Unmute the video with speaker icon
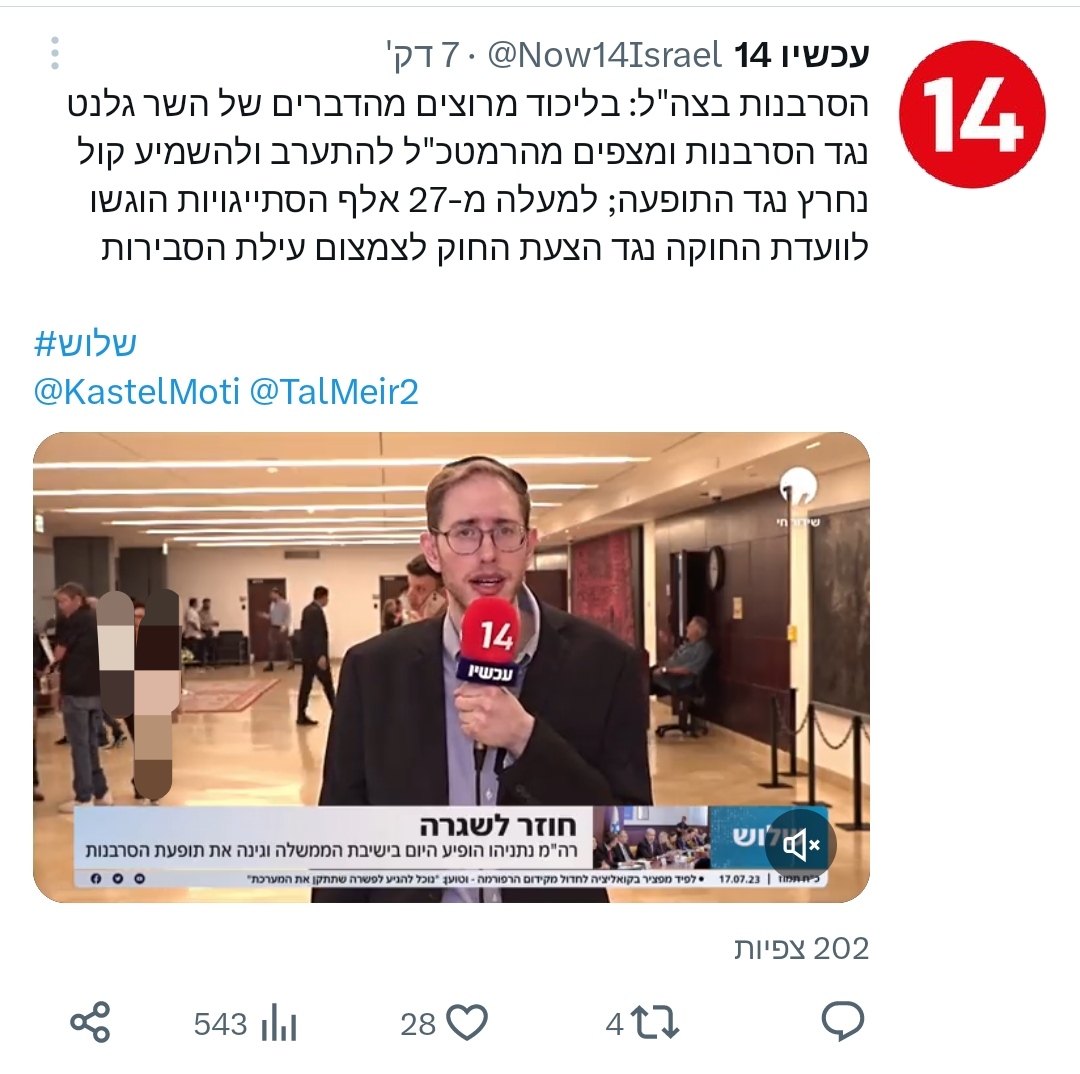This screenshot has height=1074, width=1080. [x=800, y=845]
